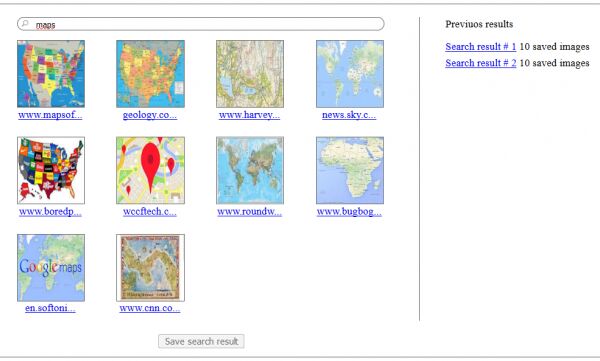Screen dimensions: 600x361
Task: Follow the geology.co... link
Action: pos(150,115)
